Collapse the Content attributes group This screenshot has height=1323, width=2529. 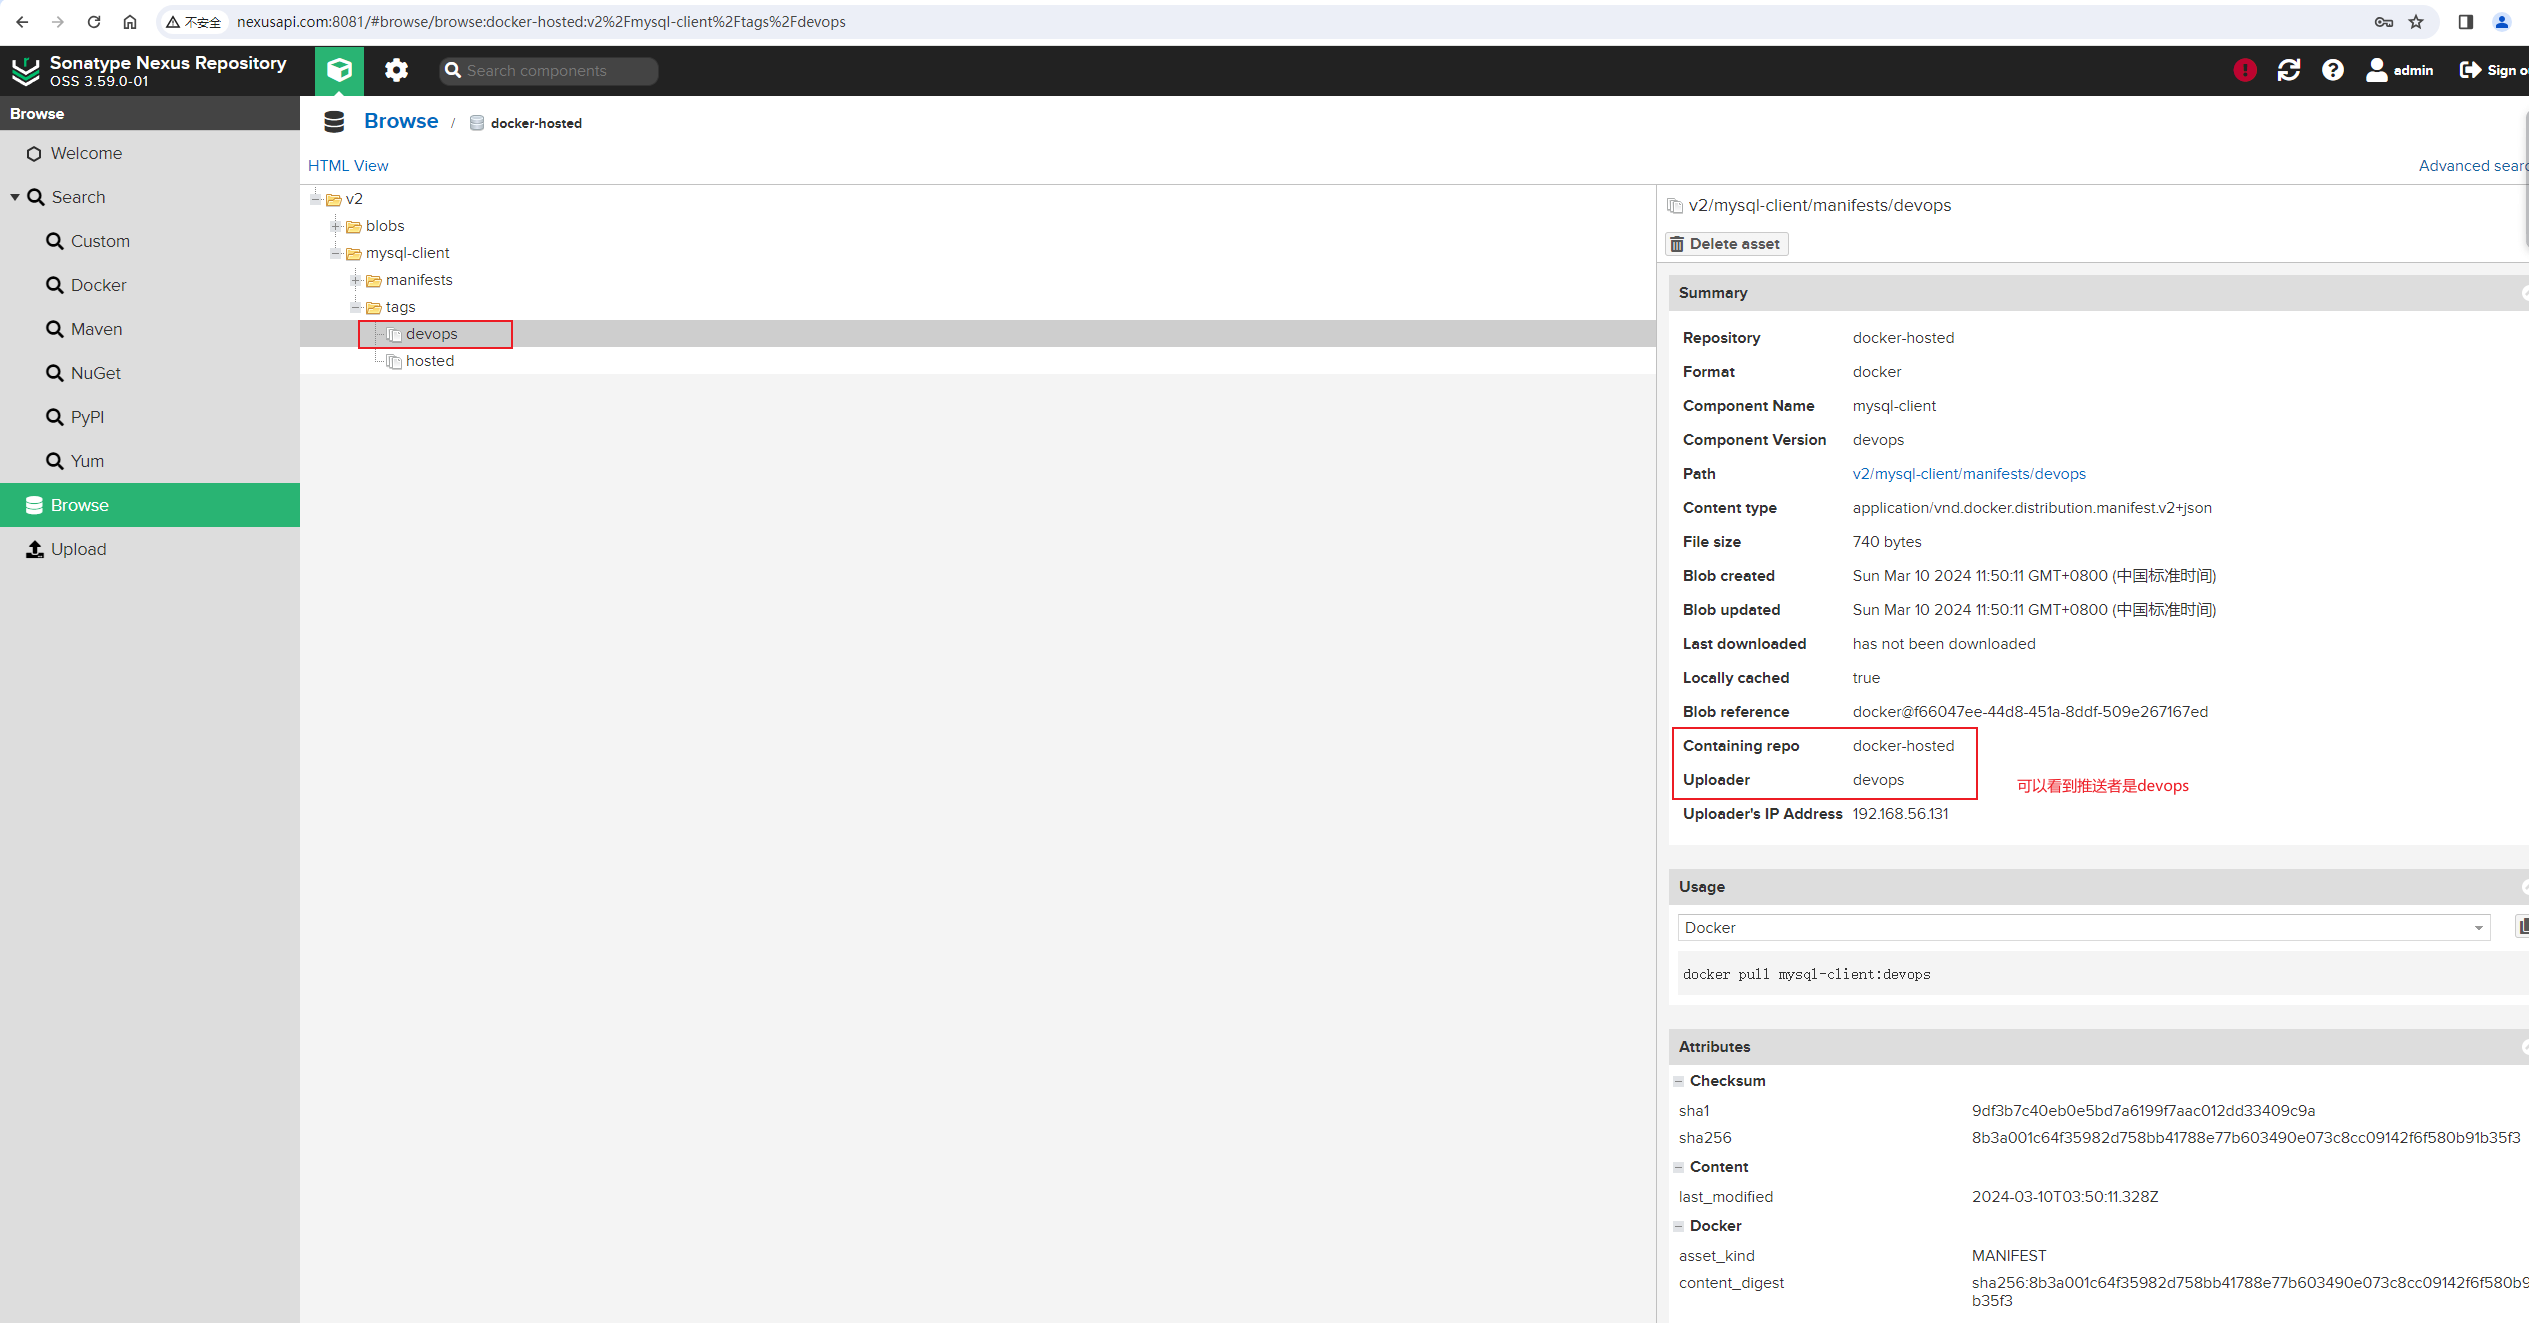pos(1679,1167)
